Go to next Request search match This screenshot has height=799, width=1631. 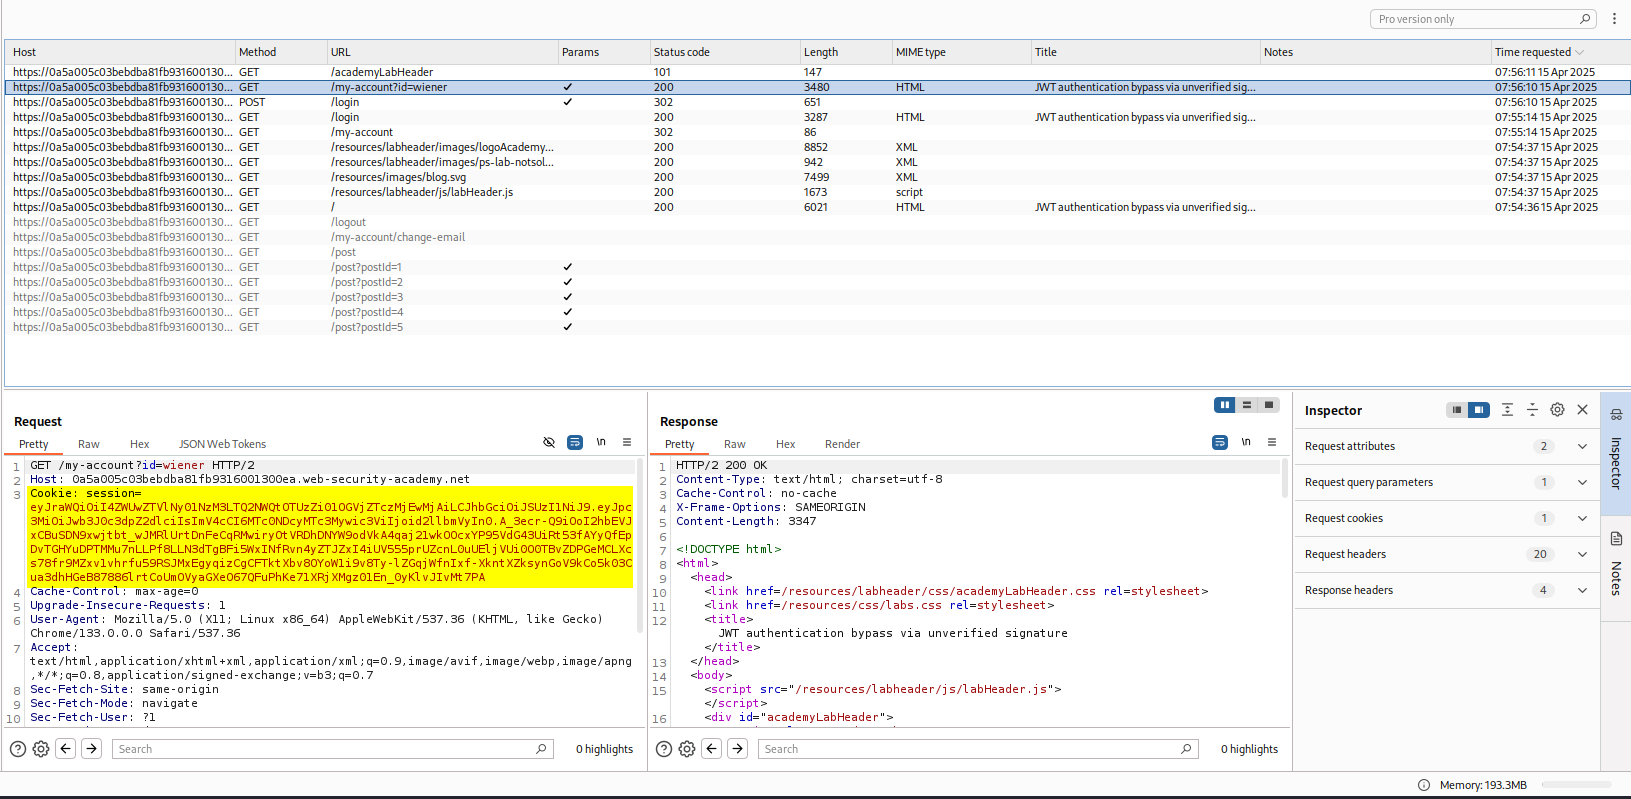pos(91,748)
